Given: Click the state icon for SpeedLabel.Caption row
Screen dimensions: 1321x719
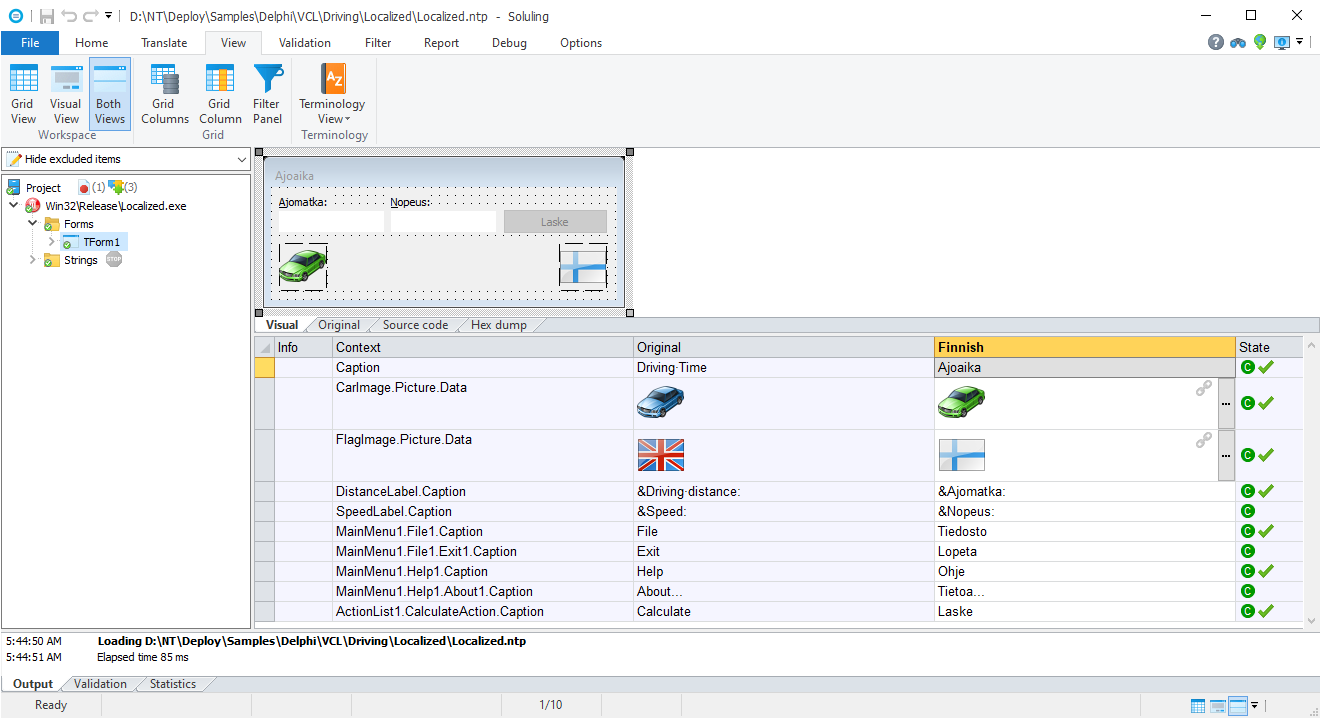Looking at the screenshot, I should (x=1248, y=511).
